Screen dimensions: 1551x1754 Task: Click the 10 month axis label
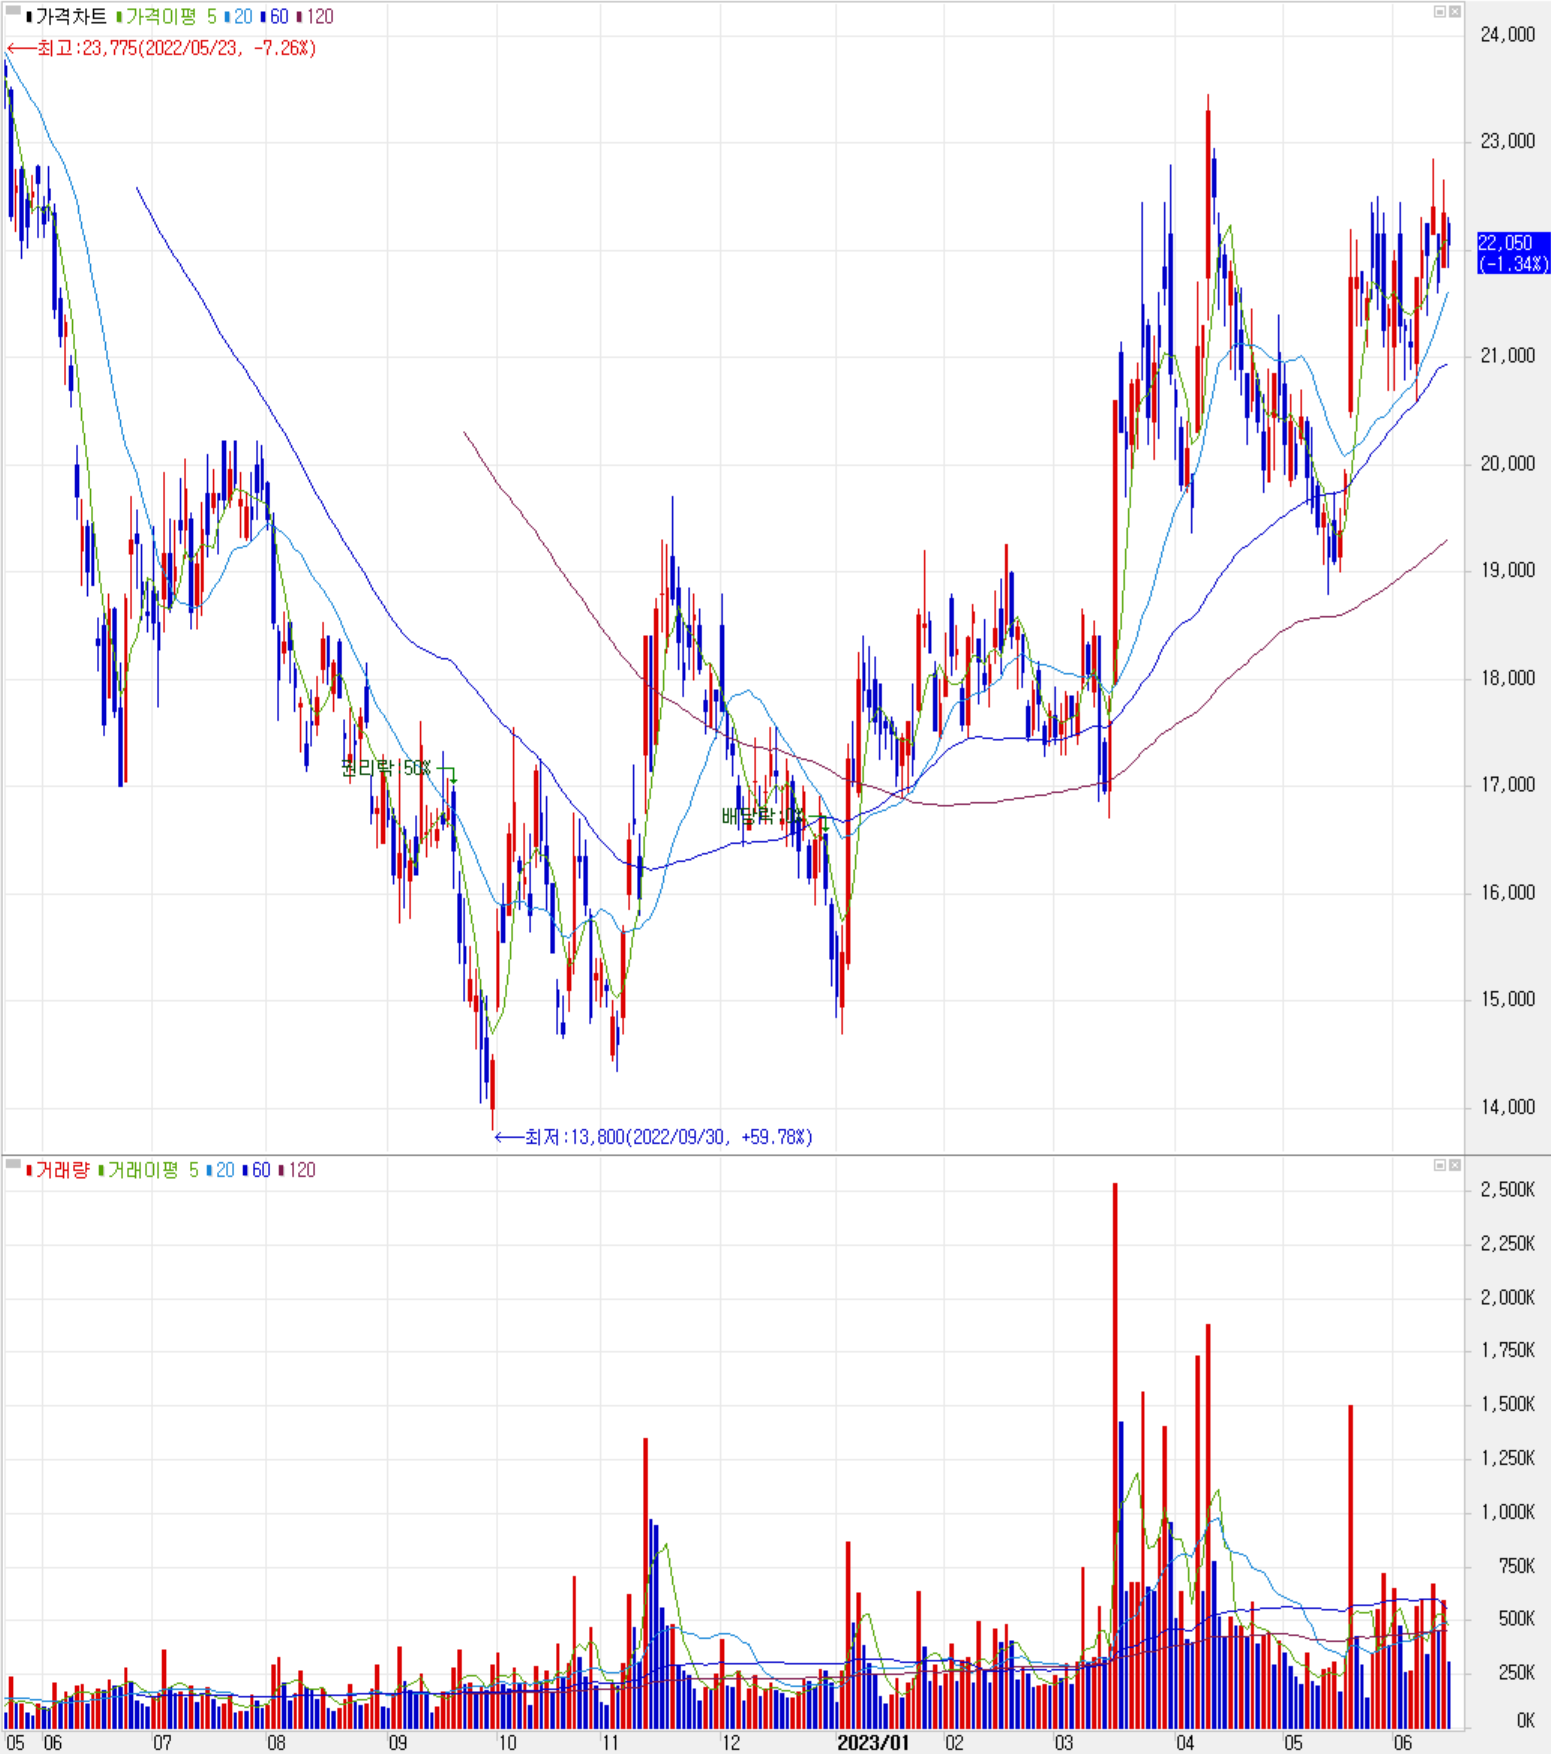(x=508, y=1743)
